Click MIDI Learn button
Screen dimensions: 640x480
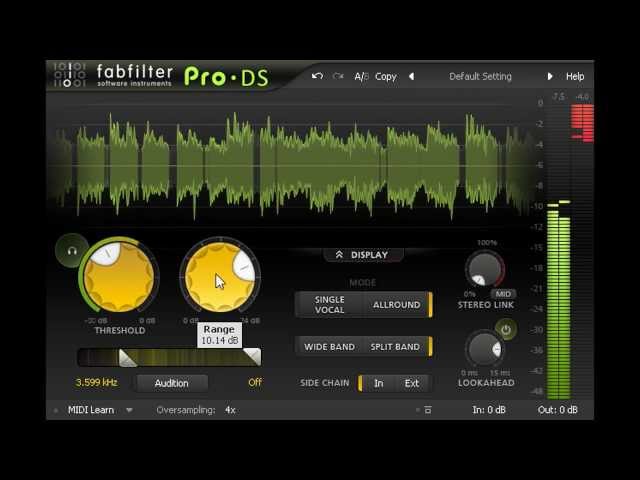click(x=91, y=410)
